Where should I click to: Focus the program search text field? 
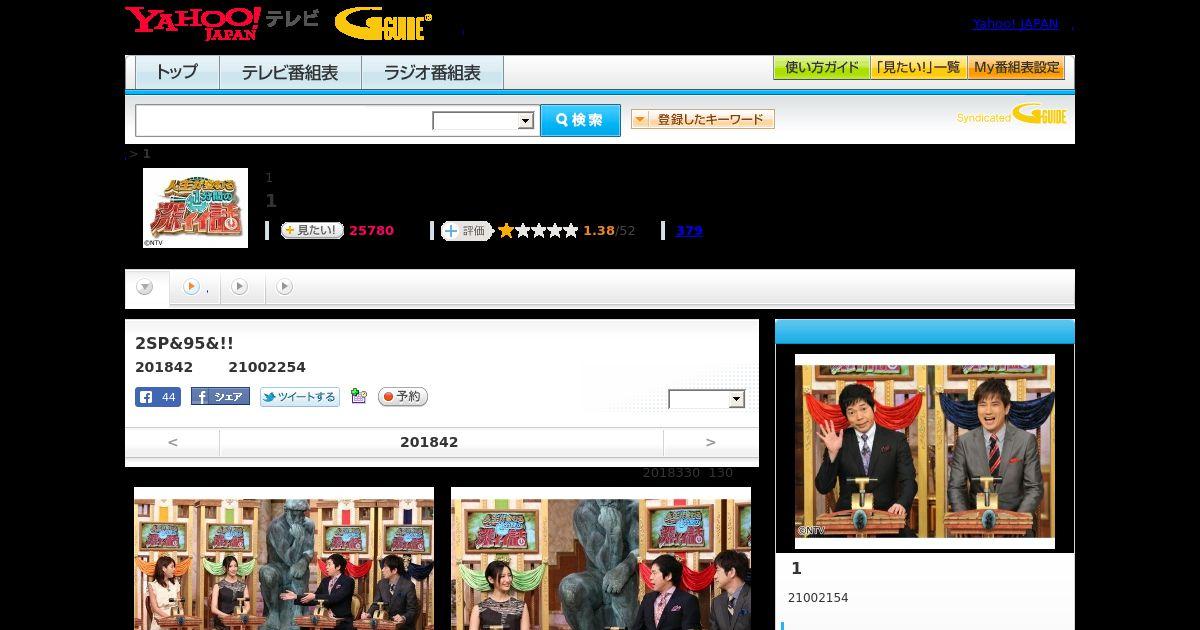(284, 120)
